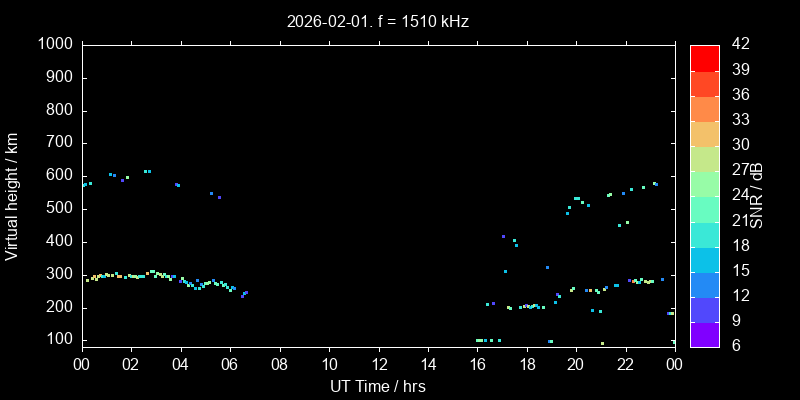The image size is (800, 400).
Task: Click the 18 tick label on time axis
Action: coord(526,365)
